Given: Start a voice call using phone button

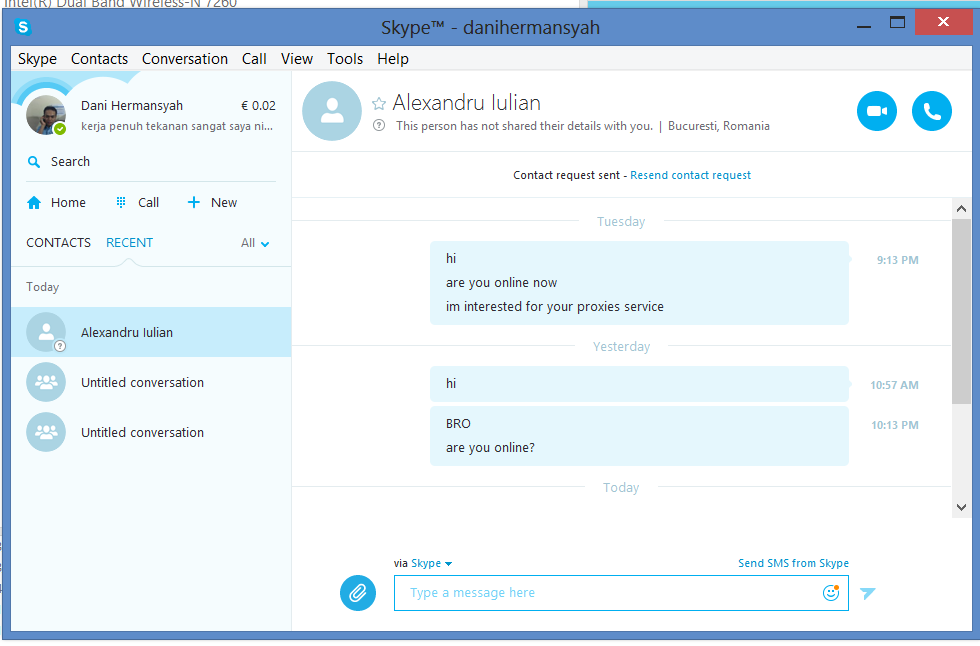Looking at the screenshot, I should pos(931,111).
